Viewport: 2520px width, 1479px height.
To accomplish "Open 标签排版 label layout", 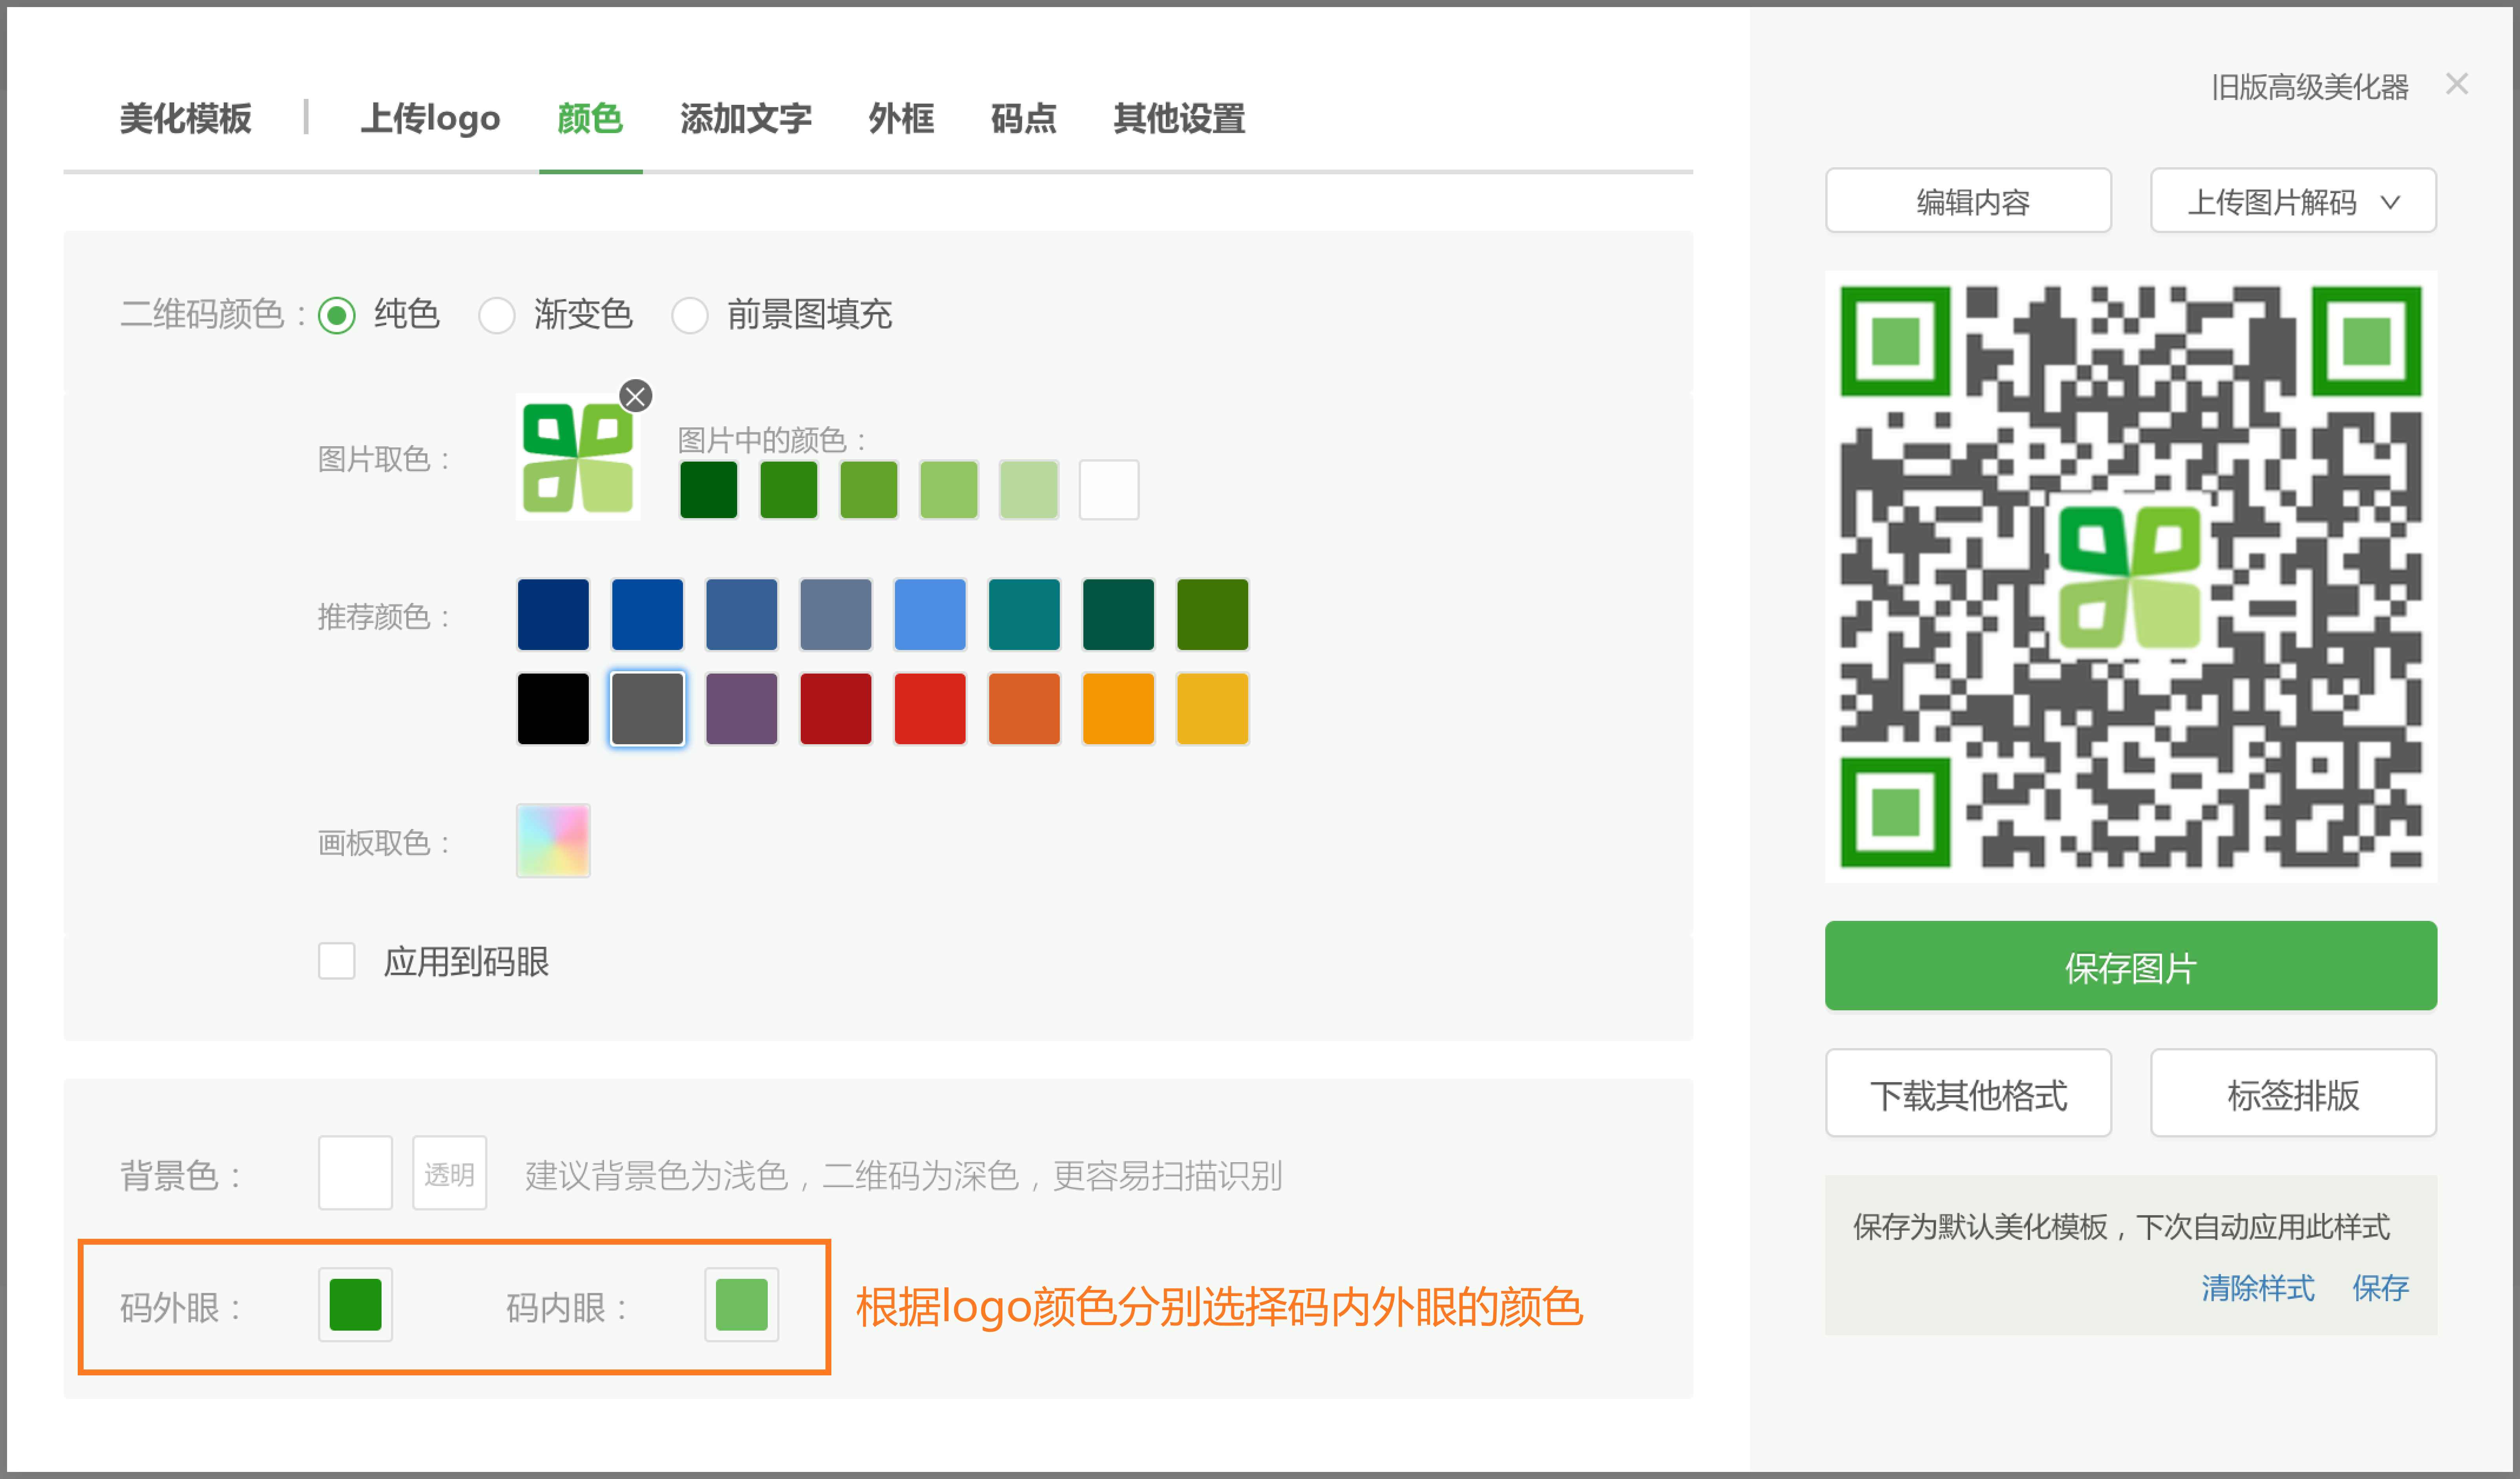I will [x=2293, y=1093].
